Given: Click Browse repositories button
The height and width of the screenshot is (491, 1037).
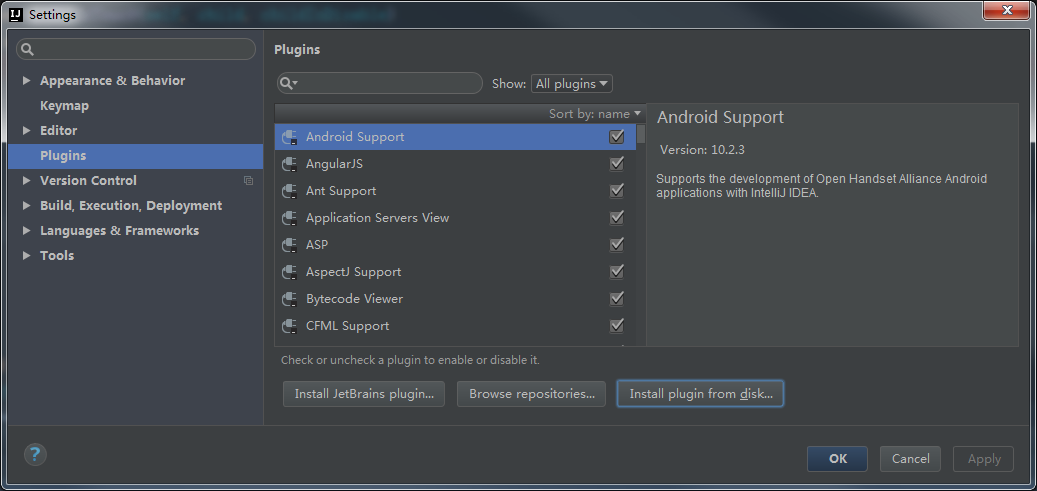Looking at the screenshot, I should (531, 394).
